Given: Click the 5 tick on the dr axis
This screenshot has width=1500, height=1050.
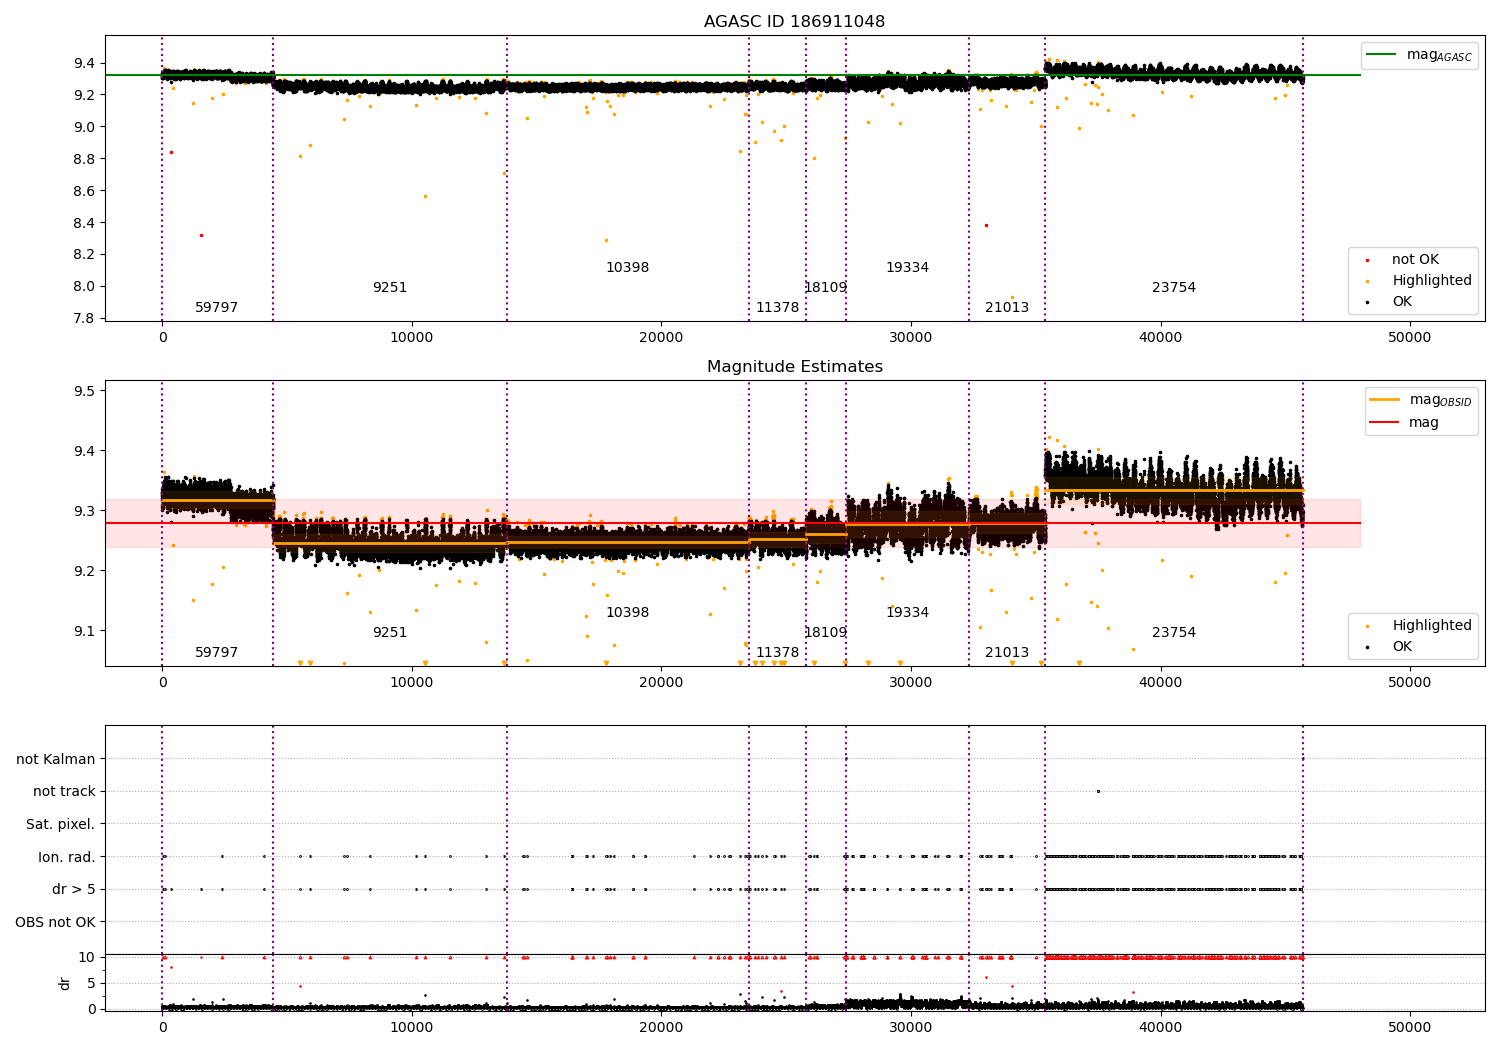Looking at the screenshot, I should [x=91, y=983].
